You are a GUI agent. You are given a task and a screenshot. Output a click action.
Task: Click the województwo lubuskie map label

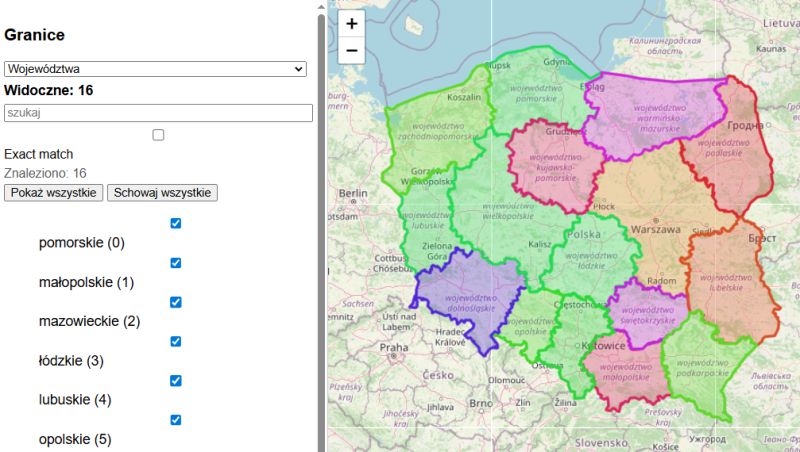pos(427,220)
